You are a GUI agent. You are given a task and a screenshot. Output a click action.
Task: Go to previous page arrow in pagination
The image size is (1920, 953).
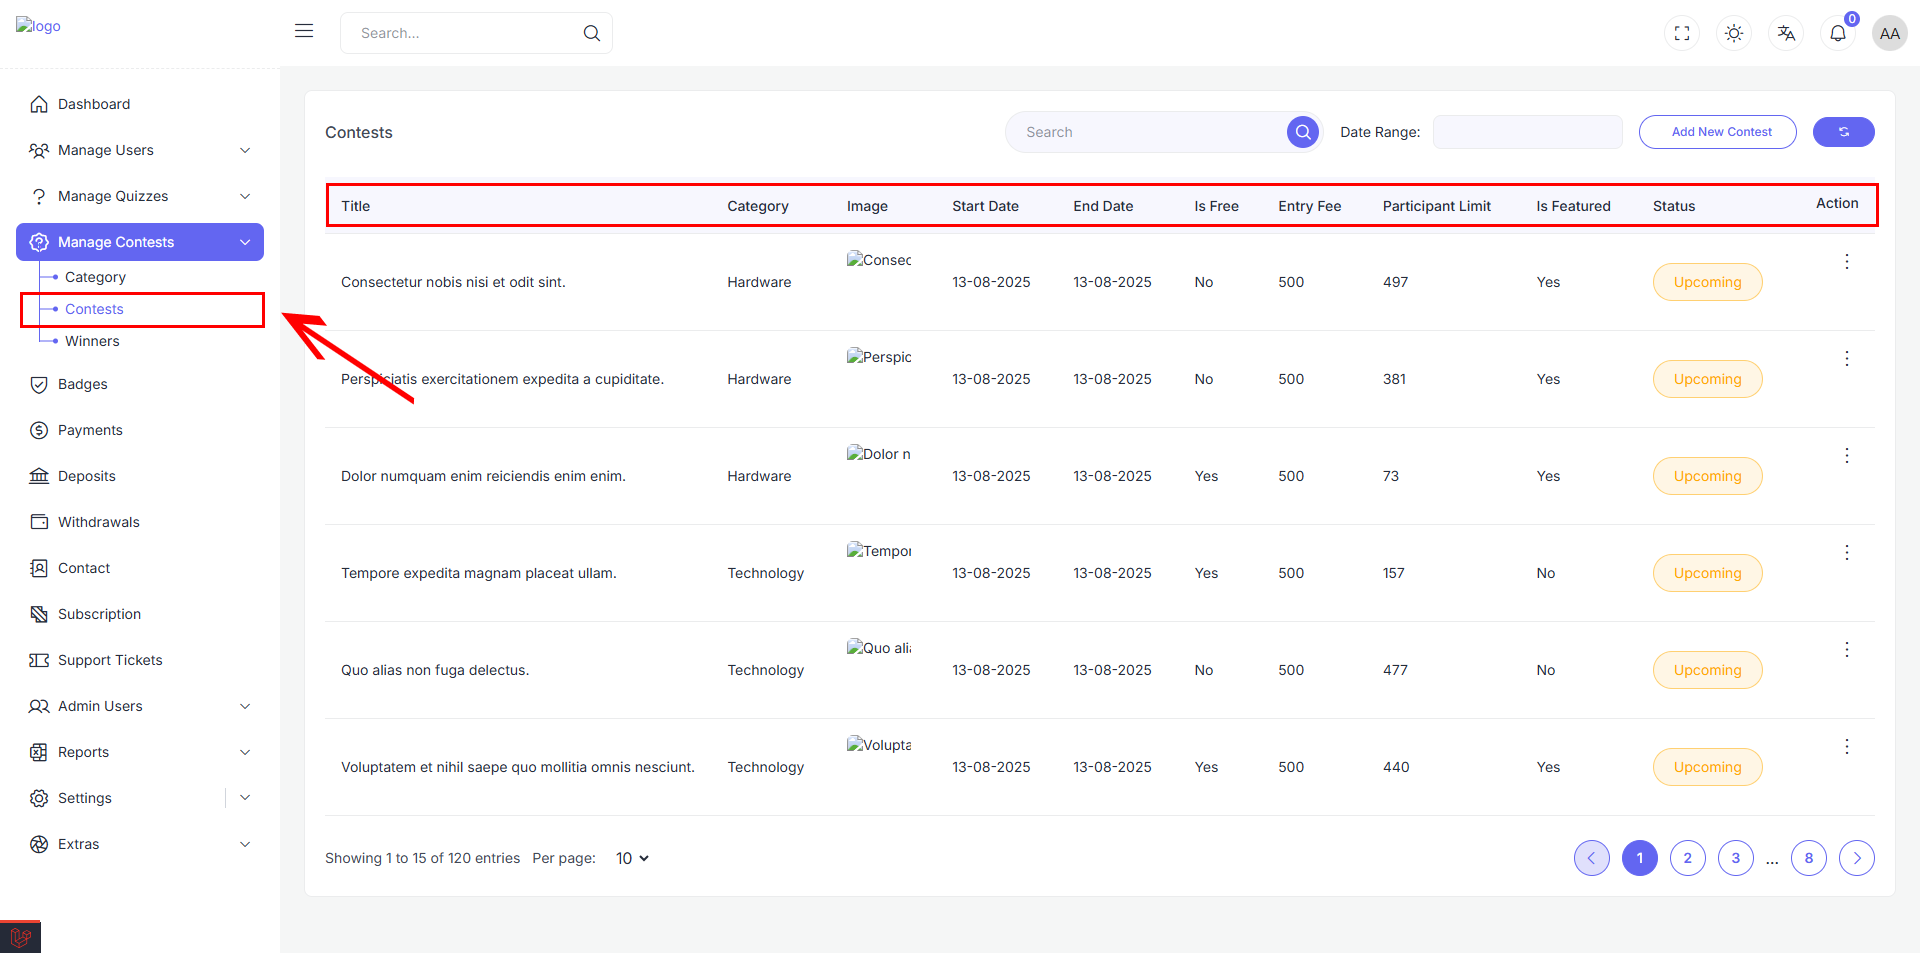click(x=1592, y=858)
